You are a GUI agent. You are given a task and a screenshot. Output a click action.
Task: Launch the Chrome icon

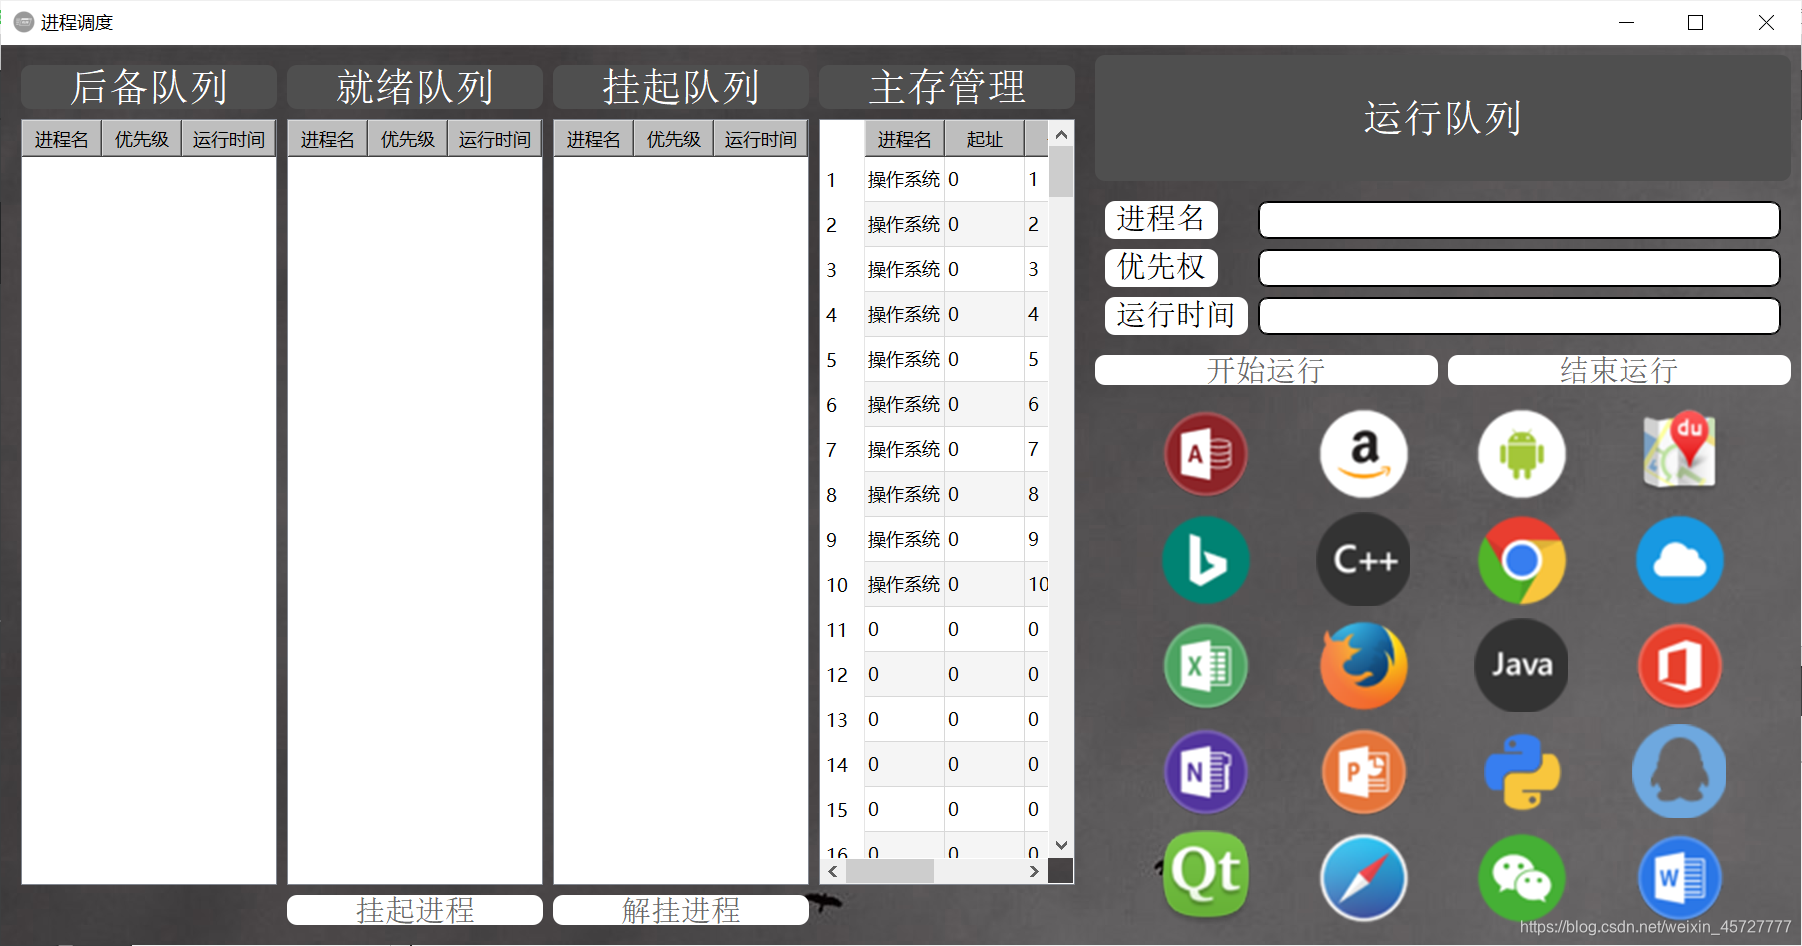pos(1521,560)
